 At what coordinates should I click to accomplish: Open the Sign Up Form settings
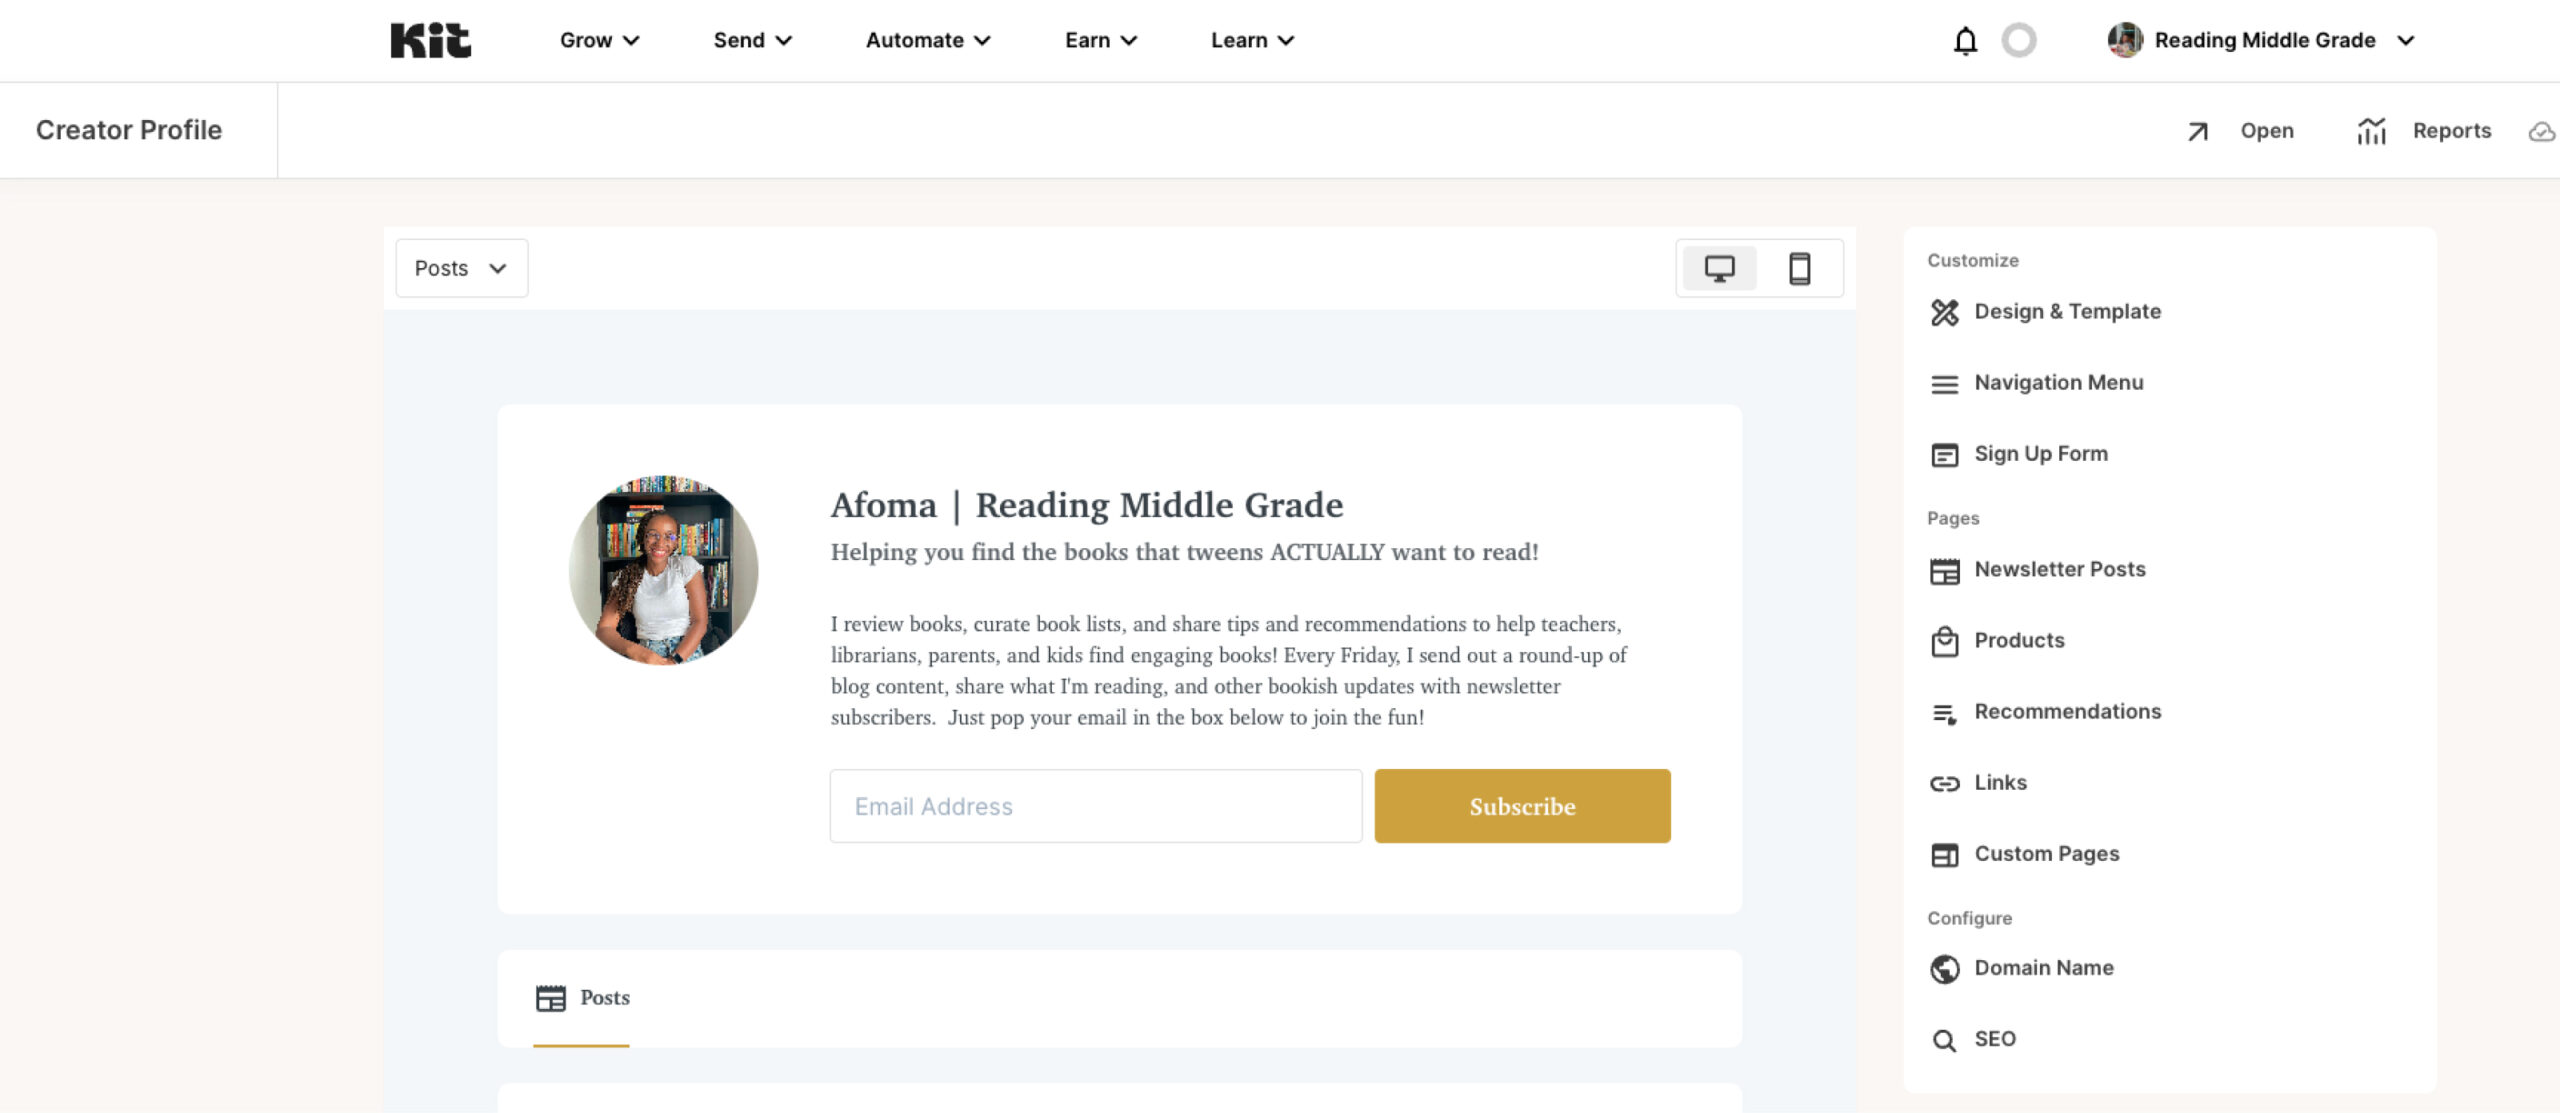[2040, 454]
